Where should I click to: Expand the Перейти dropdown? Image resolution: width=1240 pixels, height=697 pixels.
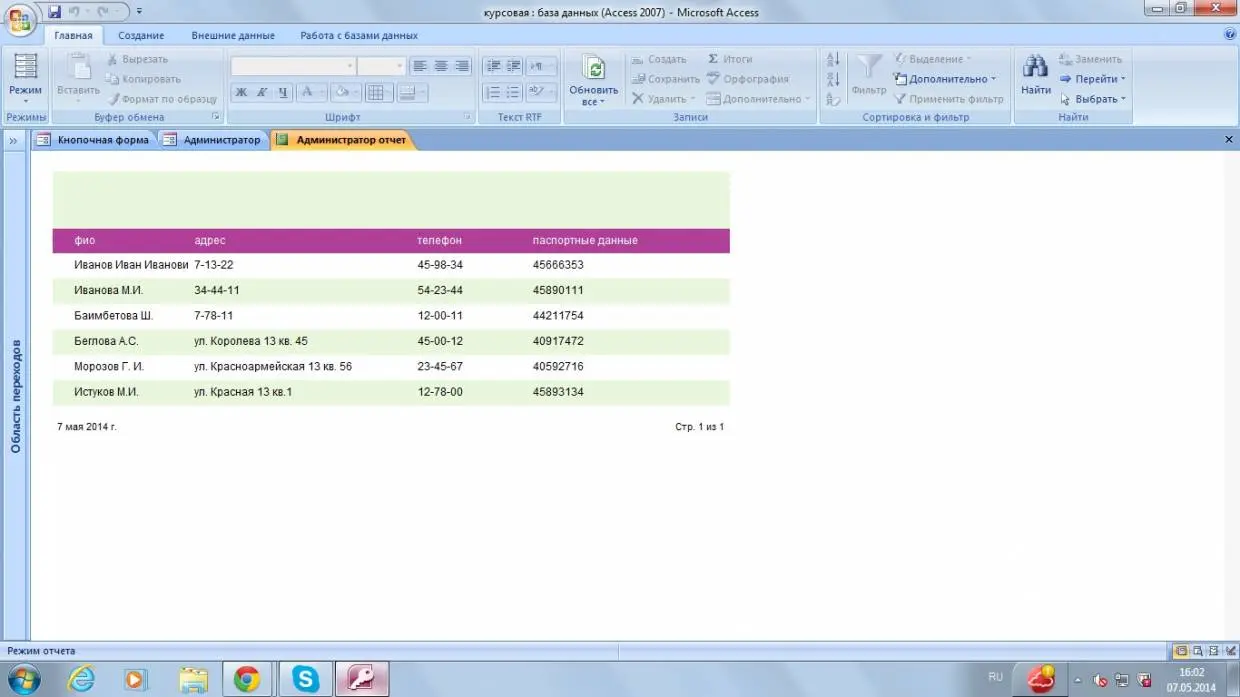(x=1099, y=79)
